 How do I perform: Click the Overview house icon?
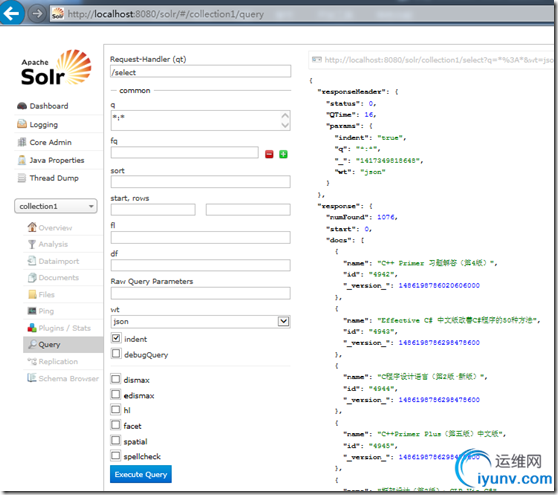32,227
